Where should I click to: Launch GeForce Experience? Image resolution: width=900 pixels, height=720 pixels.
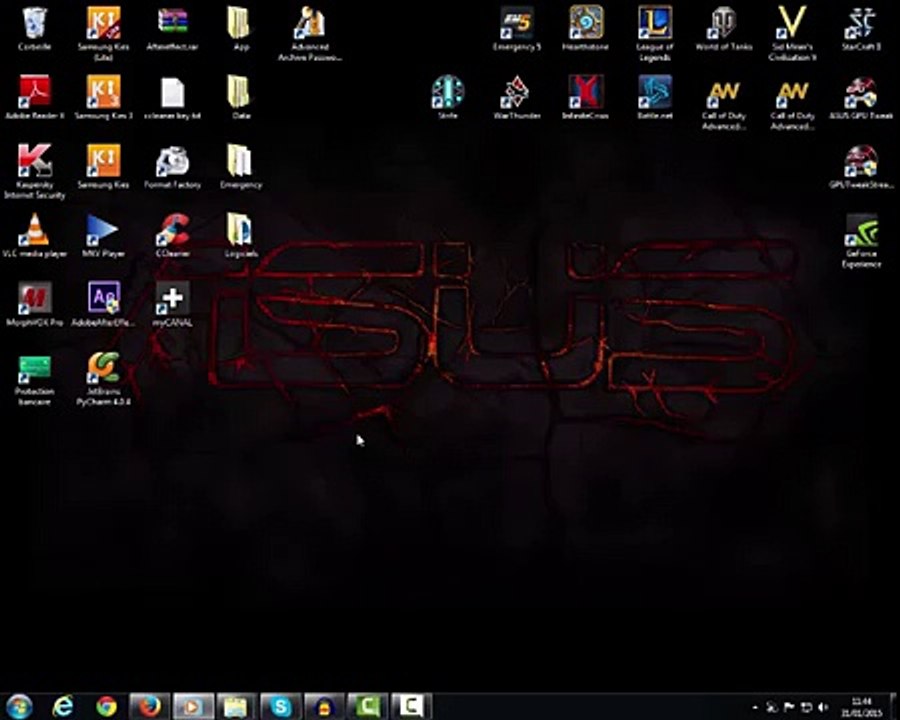point(861,241)
